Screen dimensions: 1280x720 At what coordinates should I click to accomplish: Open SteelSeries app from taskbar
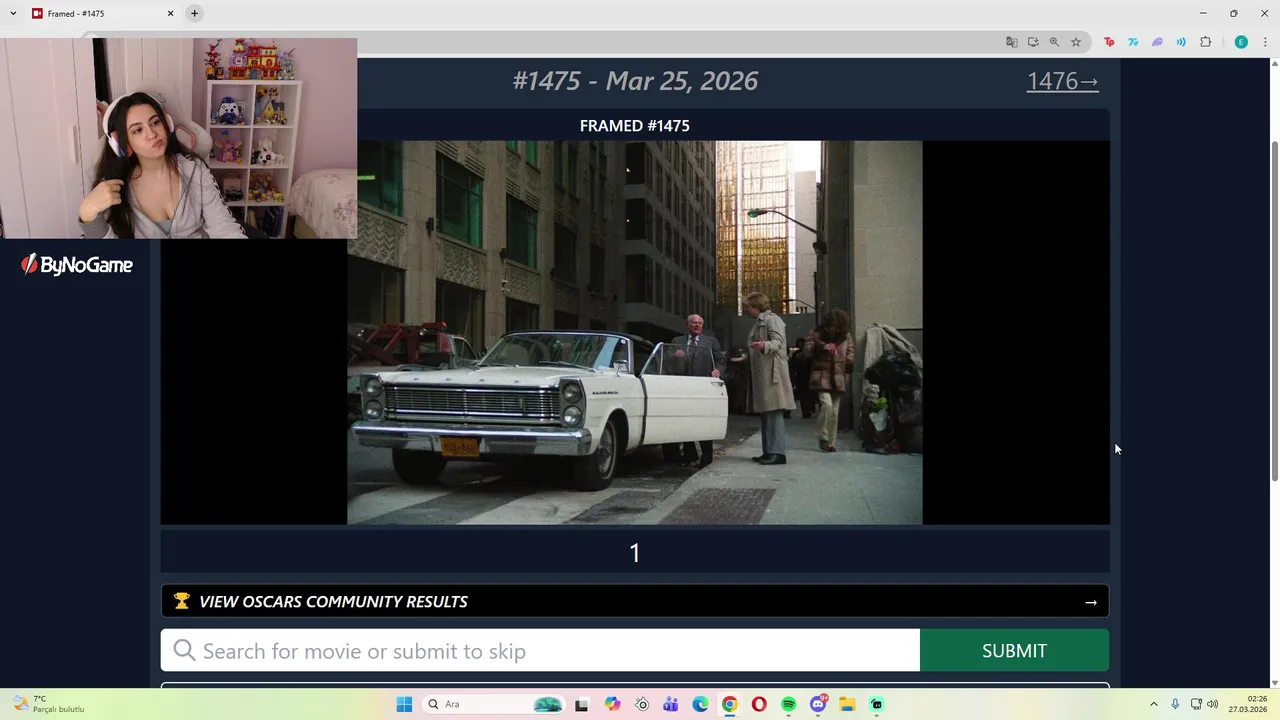click(642, 704)
